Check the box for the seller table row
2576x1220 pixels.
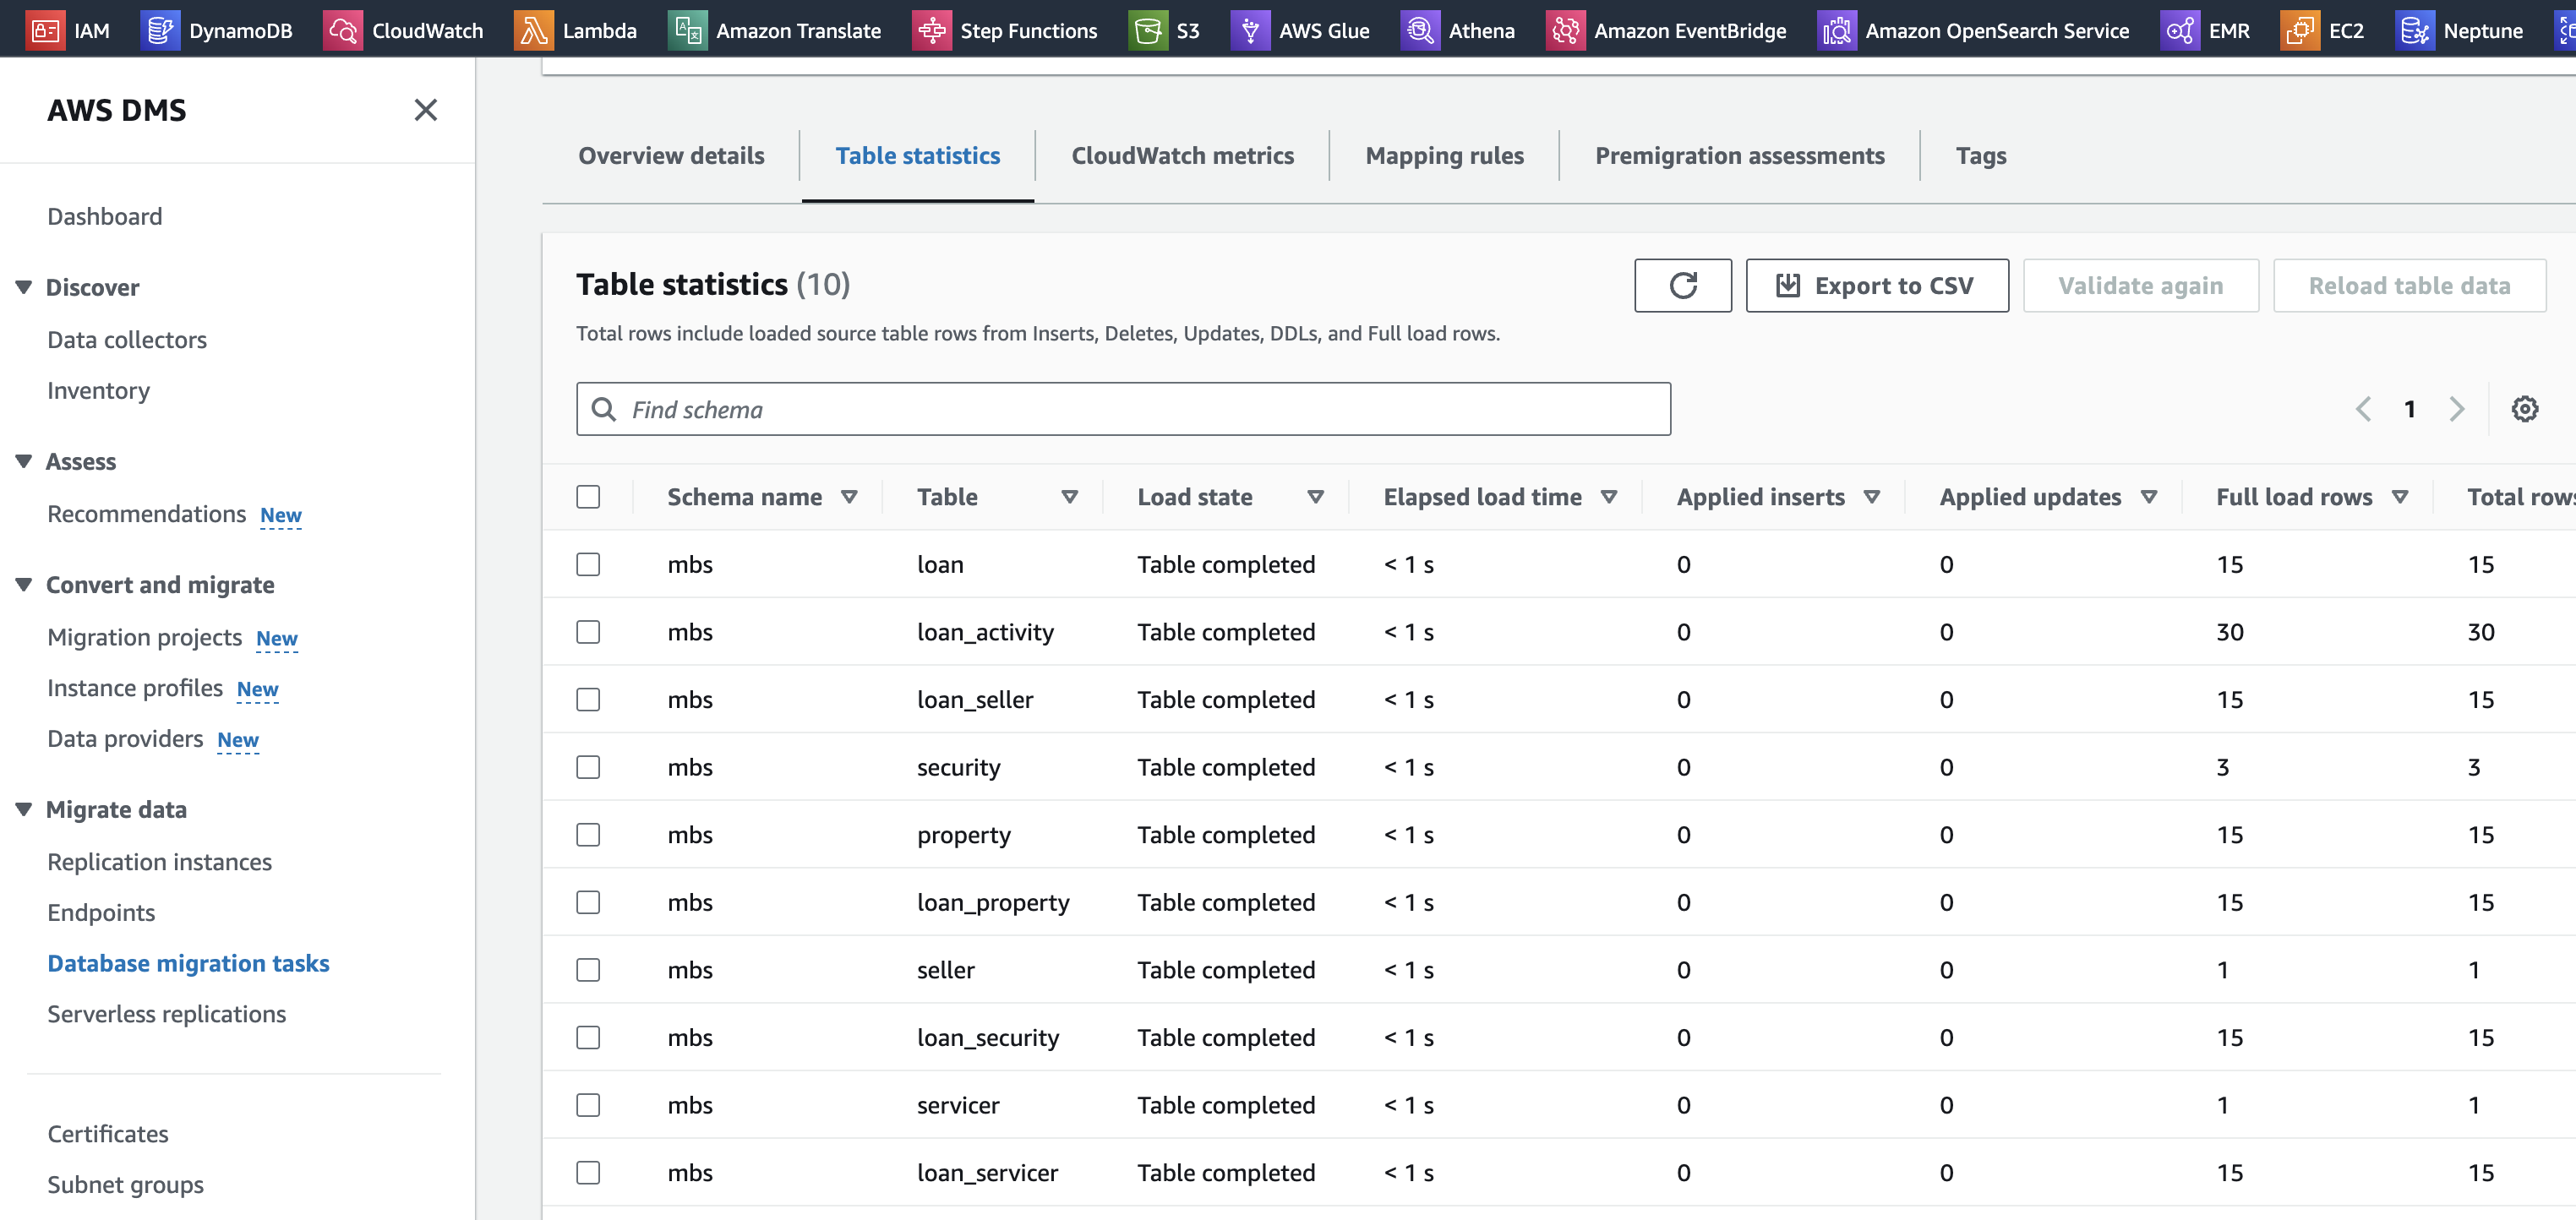click(x=588, y=970)
